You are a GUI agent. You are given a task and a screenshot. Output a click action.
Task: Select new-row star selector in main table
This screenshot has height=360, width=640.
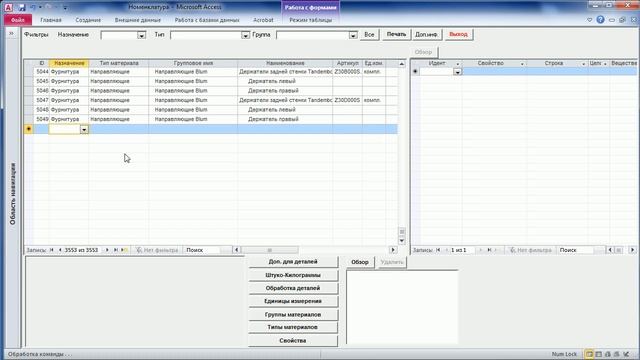(29, 129)
